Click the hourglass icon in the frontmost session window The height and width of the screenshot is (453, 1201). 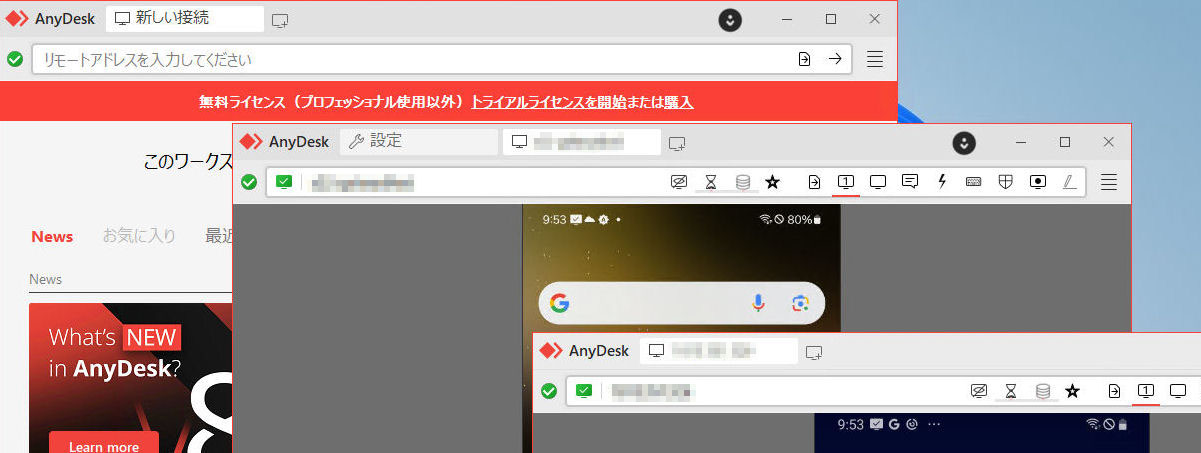click(x=1011, y=391)
